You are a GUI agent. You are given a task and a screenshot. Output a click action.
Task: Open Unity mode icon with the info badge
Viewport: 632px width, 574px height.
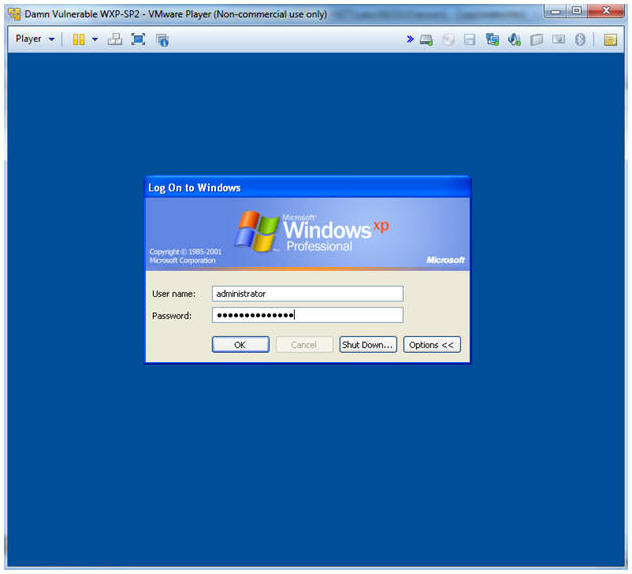[x=162, y=40]
